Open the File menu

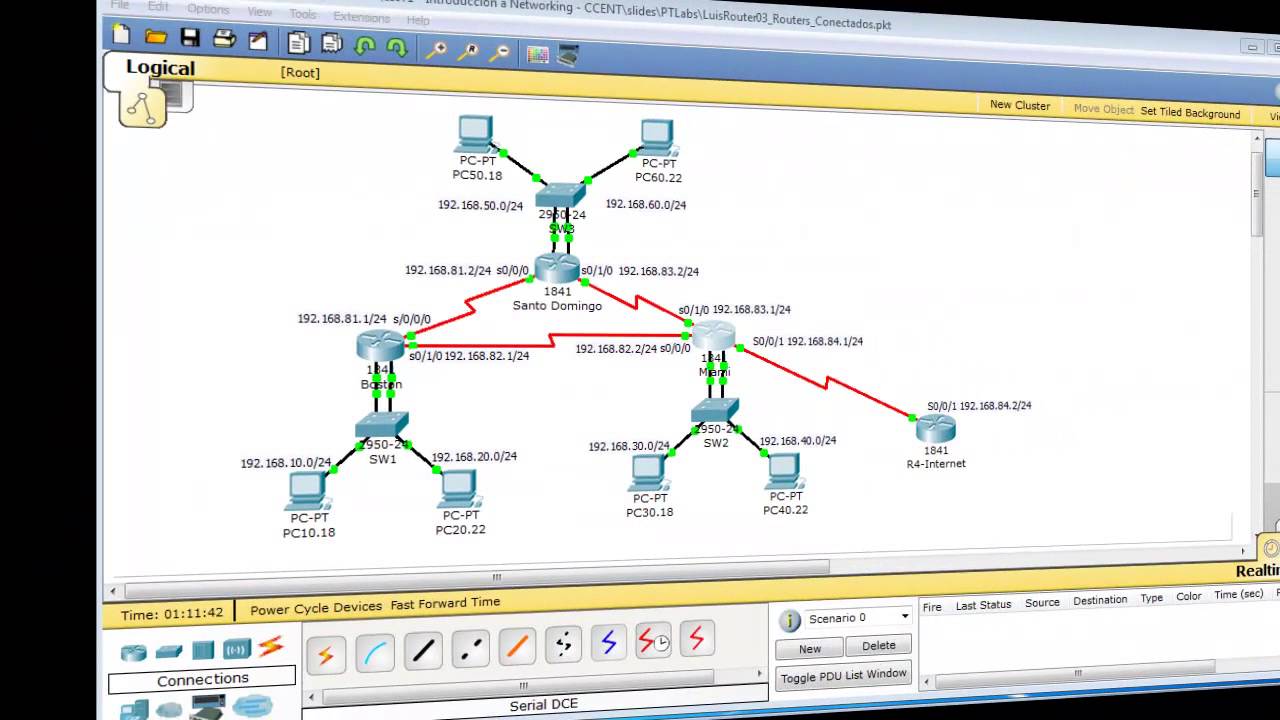coord(119,5)
